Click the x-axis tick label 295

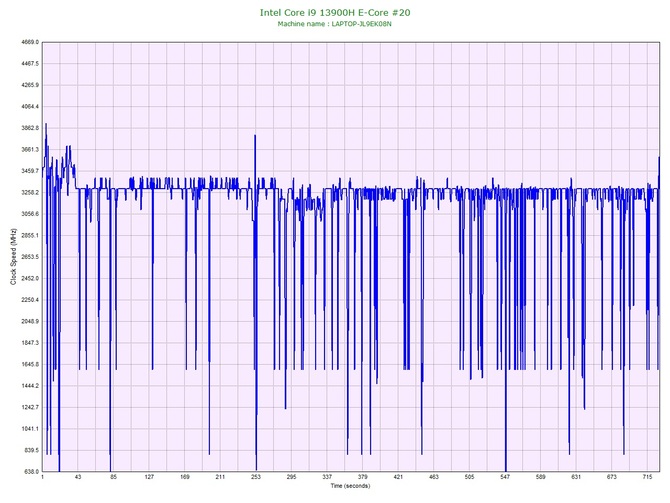click(291, 477)
